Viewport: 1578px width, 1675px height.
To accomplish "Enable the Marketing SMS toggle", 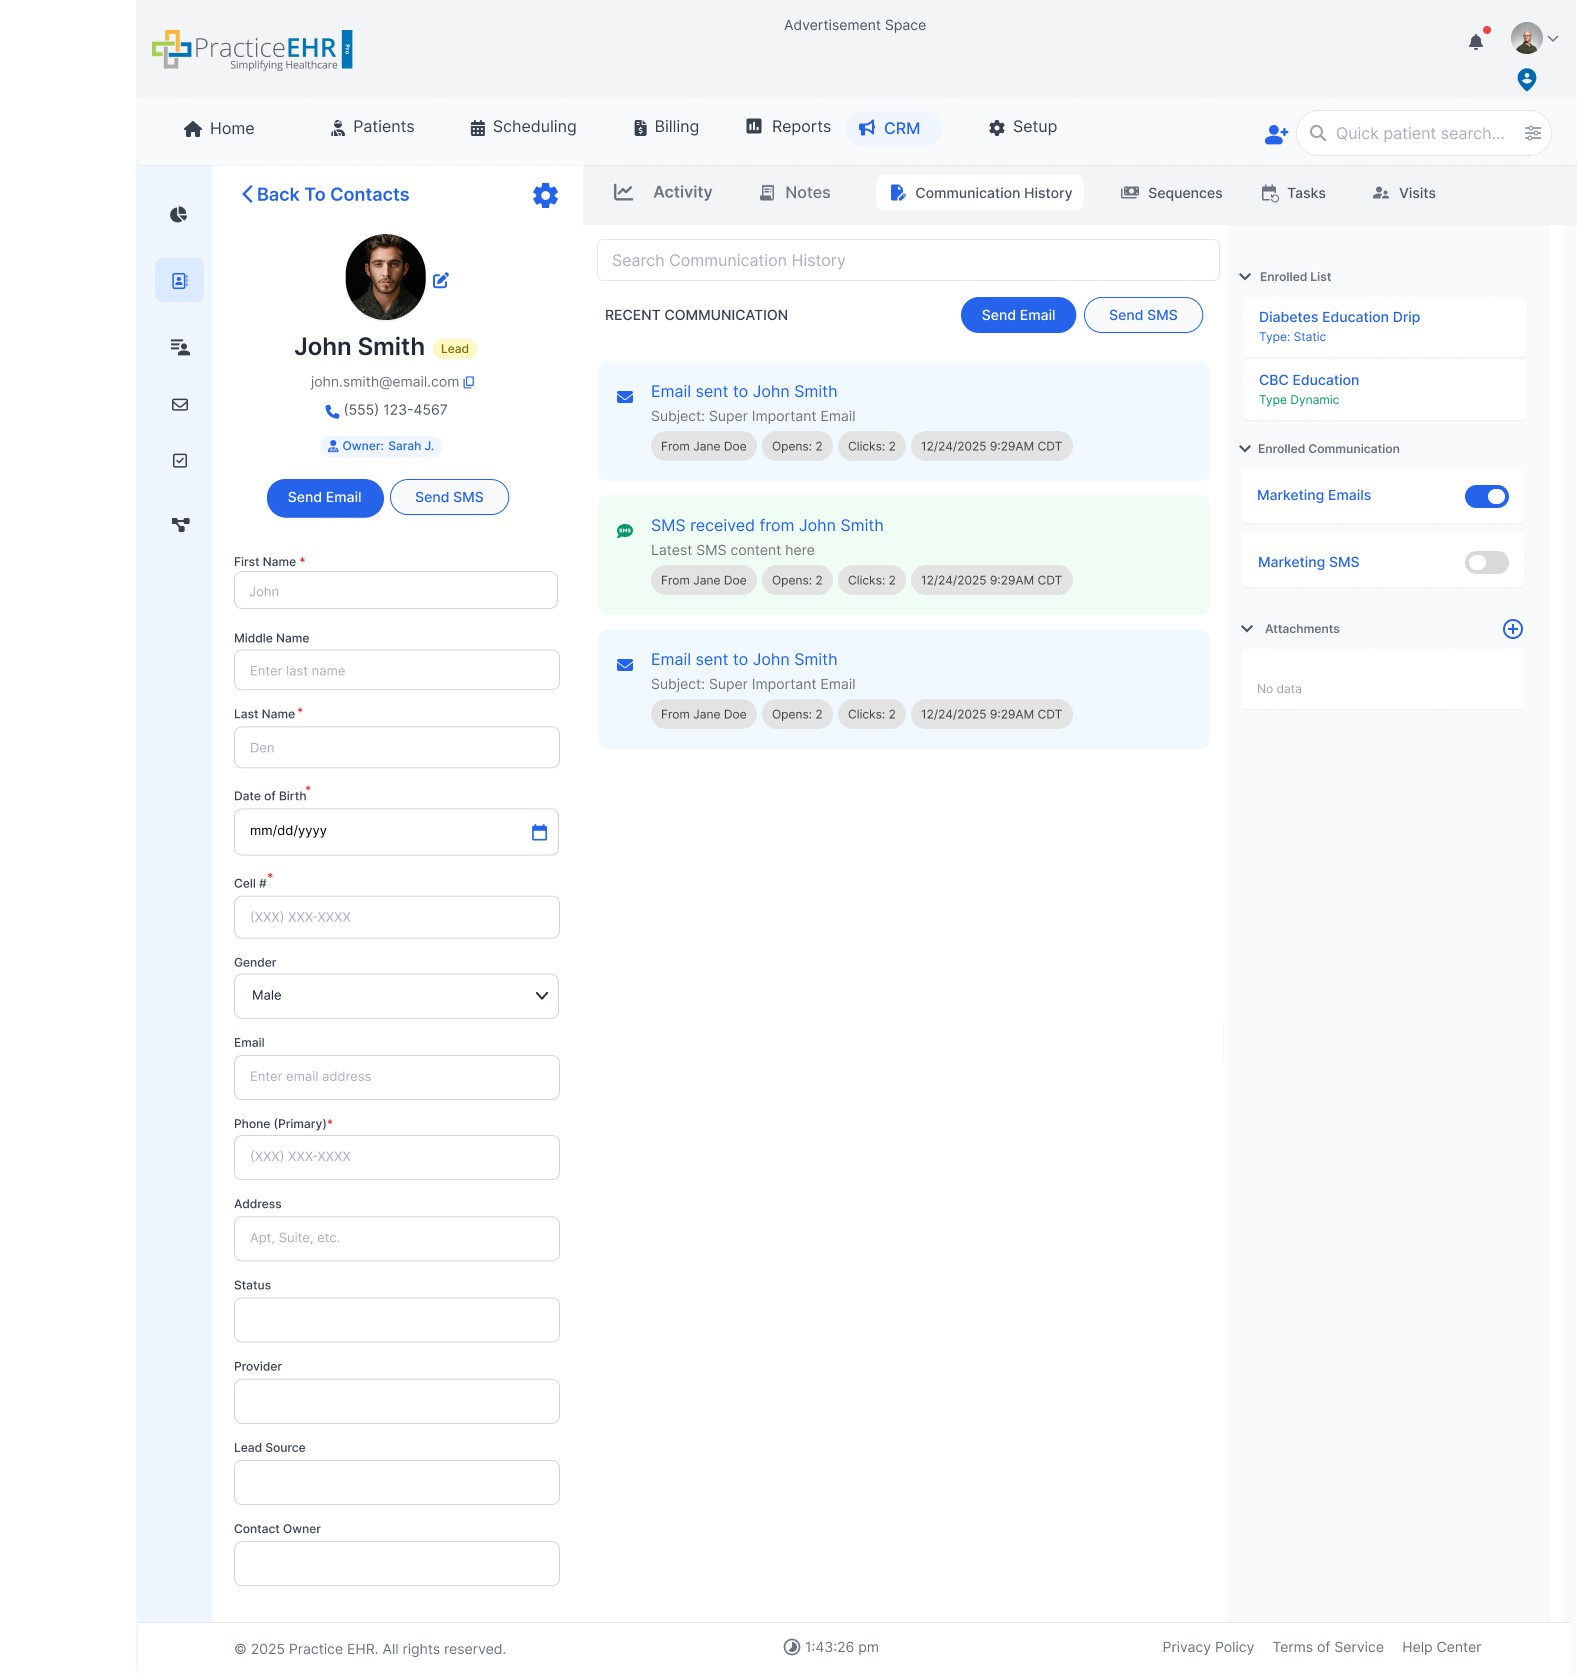I will click(x=1486, y=563).
